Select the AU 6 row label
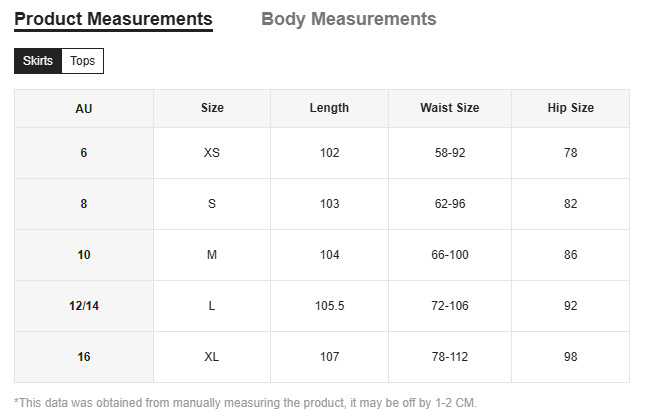Image resolution: width=657 pixels, height=412 pixels. [84, 153]
